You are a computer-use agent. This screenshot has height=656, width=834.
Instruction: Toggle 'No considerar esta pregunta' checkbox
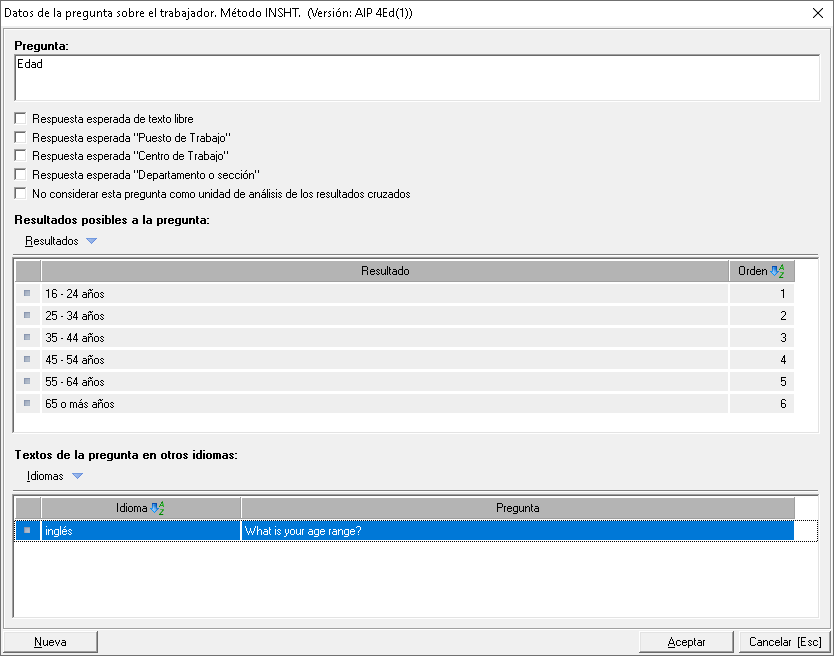21,194
